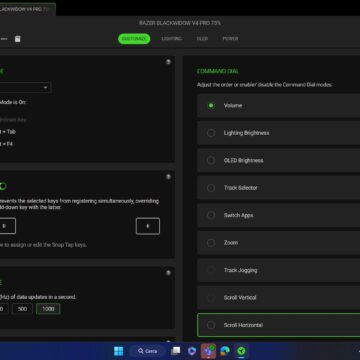Click the Razer BlackWidow V4 Pro 75% title
This screenshot has height=360, width=360.
(180, 23)
